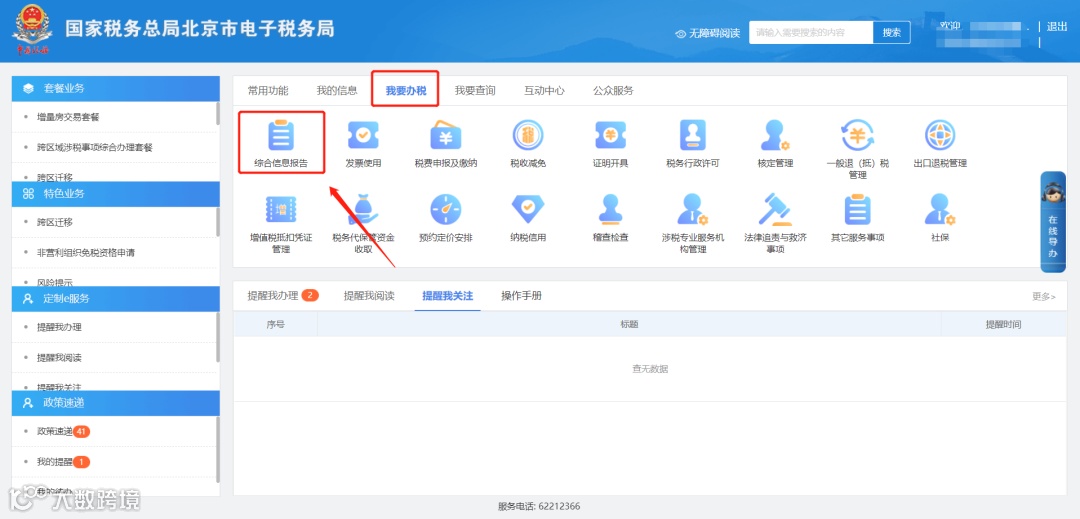The image size is (1080, 519).
Task: Open 预约定价安排 icon
Action: pos(446,209)
